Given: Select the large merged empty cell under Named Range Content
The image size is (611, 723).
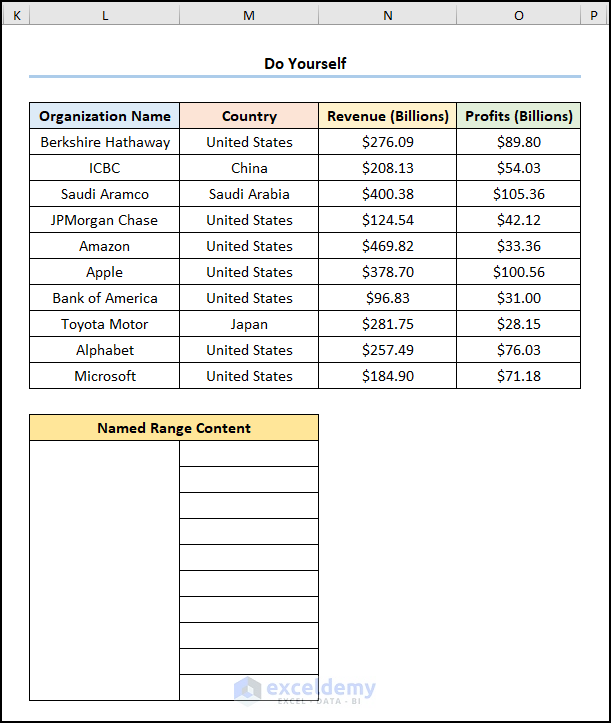Looking at the screenshot, I should tap(105, 570).
